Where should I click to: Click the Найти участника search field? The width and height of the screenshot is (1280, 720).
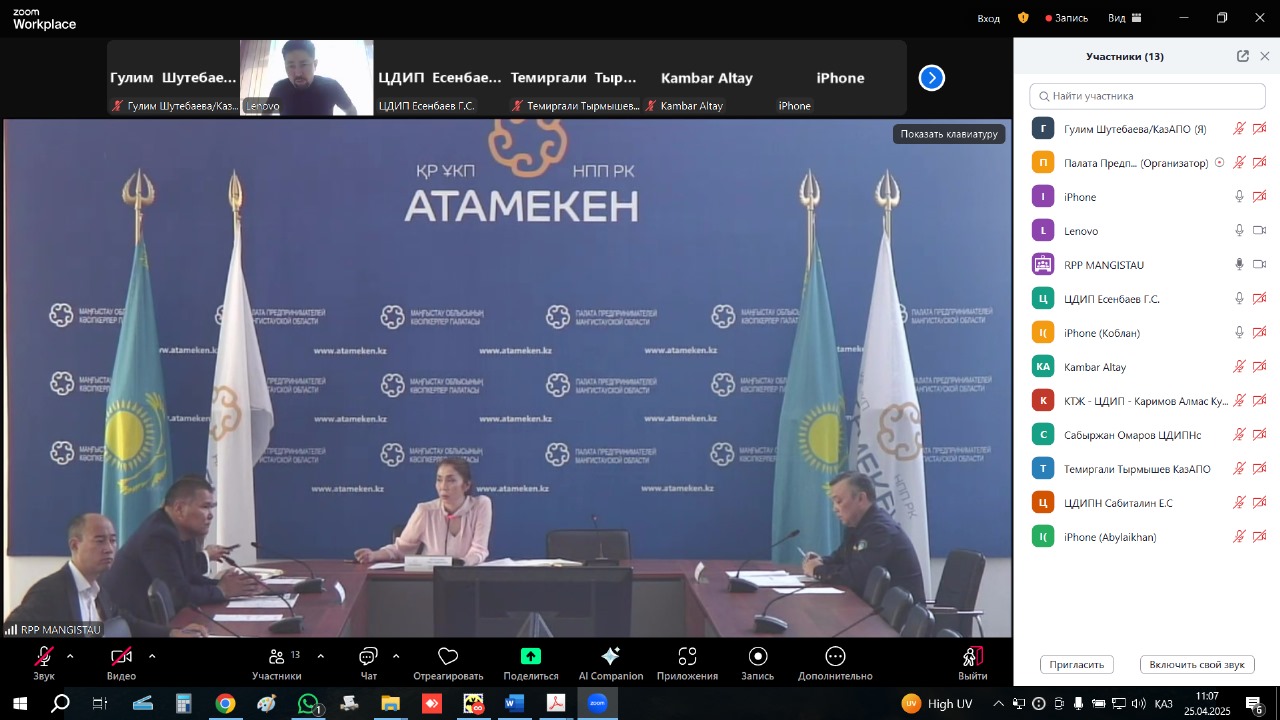pyautogui.click(x=1148, y=96)
